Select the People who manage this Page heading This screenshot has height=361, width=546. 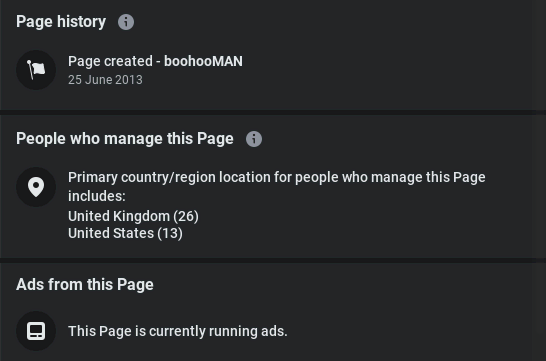pos(125,139)
